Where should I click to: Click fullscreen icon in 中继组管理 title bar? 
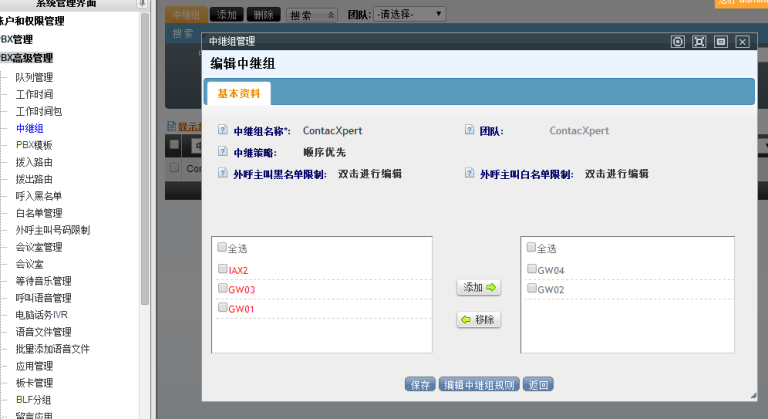(699, 41)
